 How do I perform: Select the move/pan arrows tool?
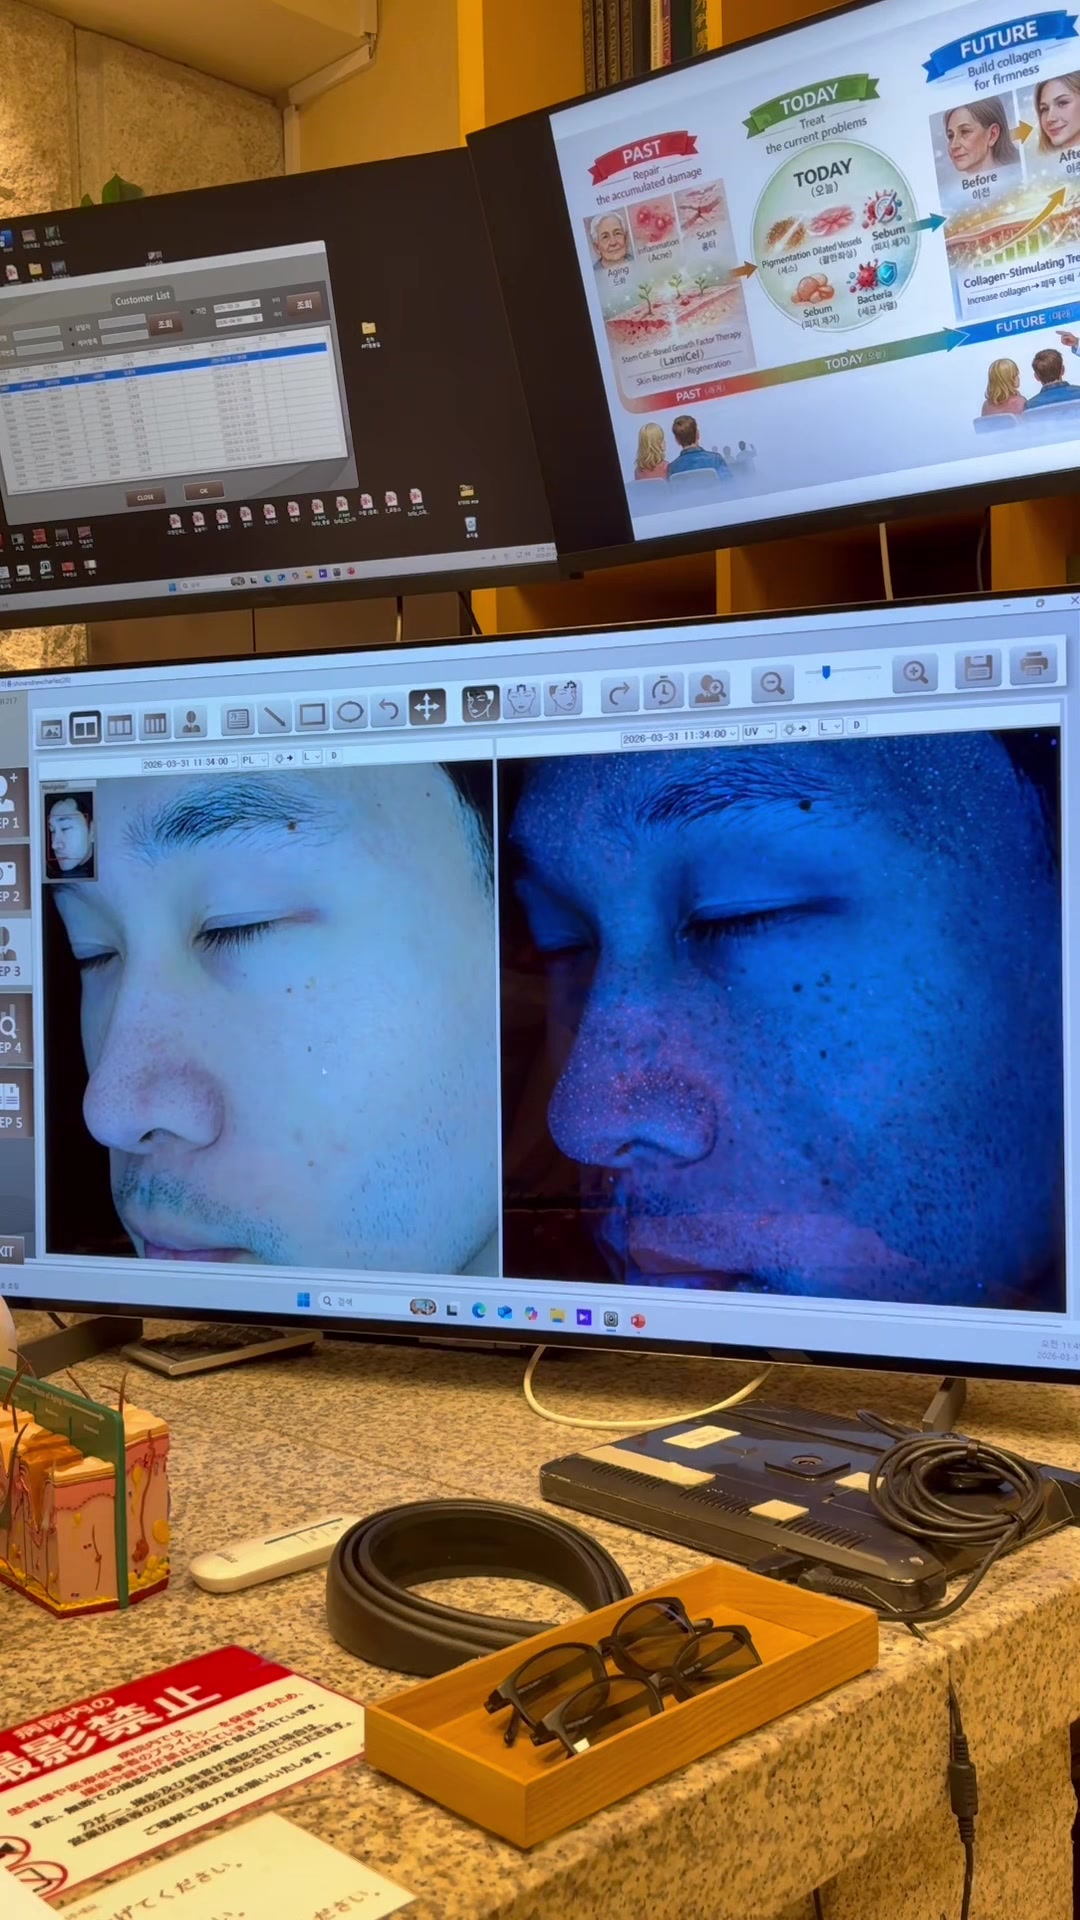(x=427, y=707)
